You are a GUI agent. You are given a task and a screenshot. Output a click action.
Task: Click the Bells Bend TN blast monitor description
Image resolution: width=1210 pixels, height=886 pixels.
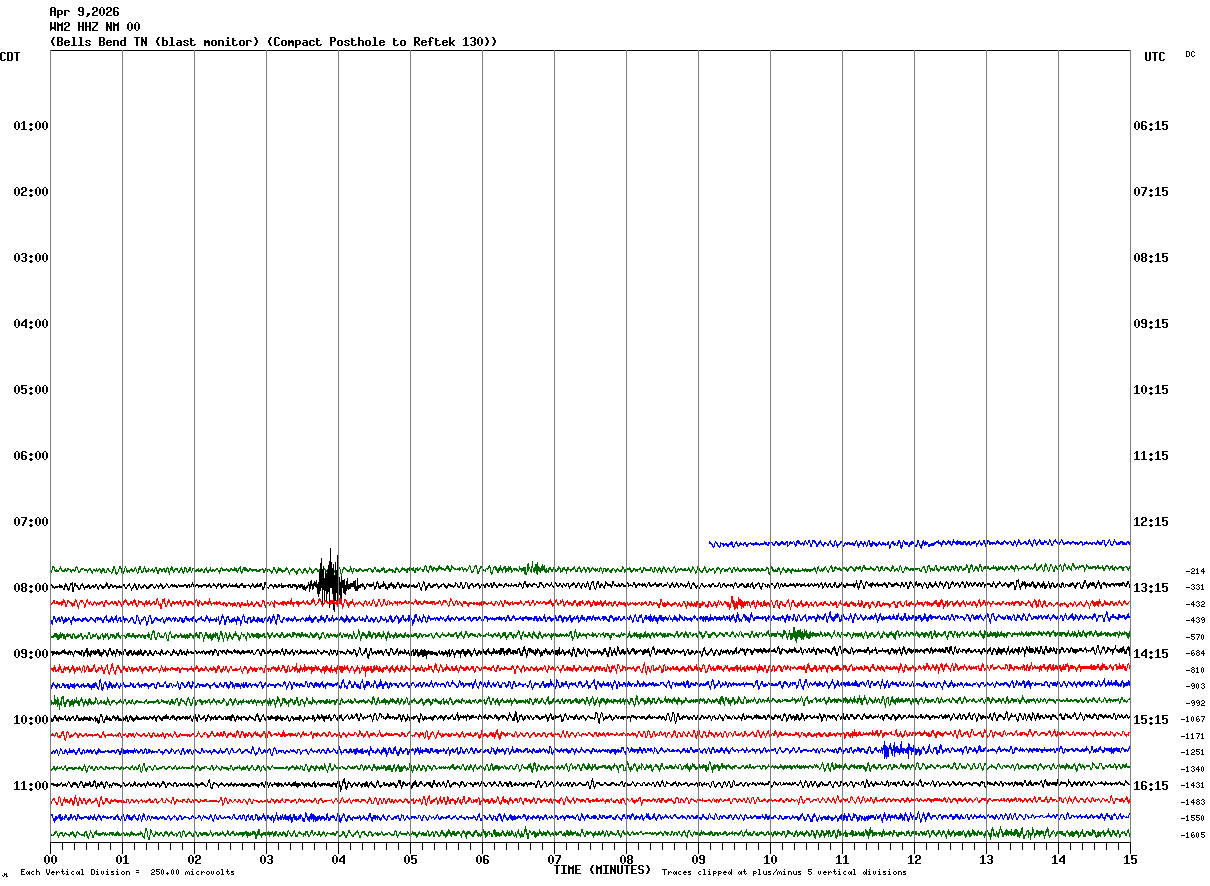point(273,42)
